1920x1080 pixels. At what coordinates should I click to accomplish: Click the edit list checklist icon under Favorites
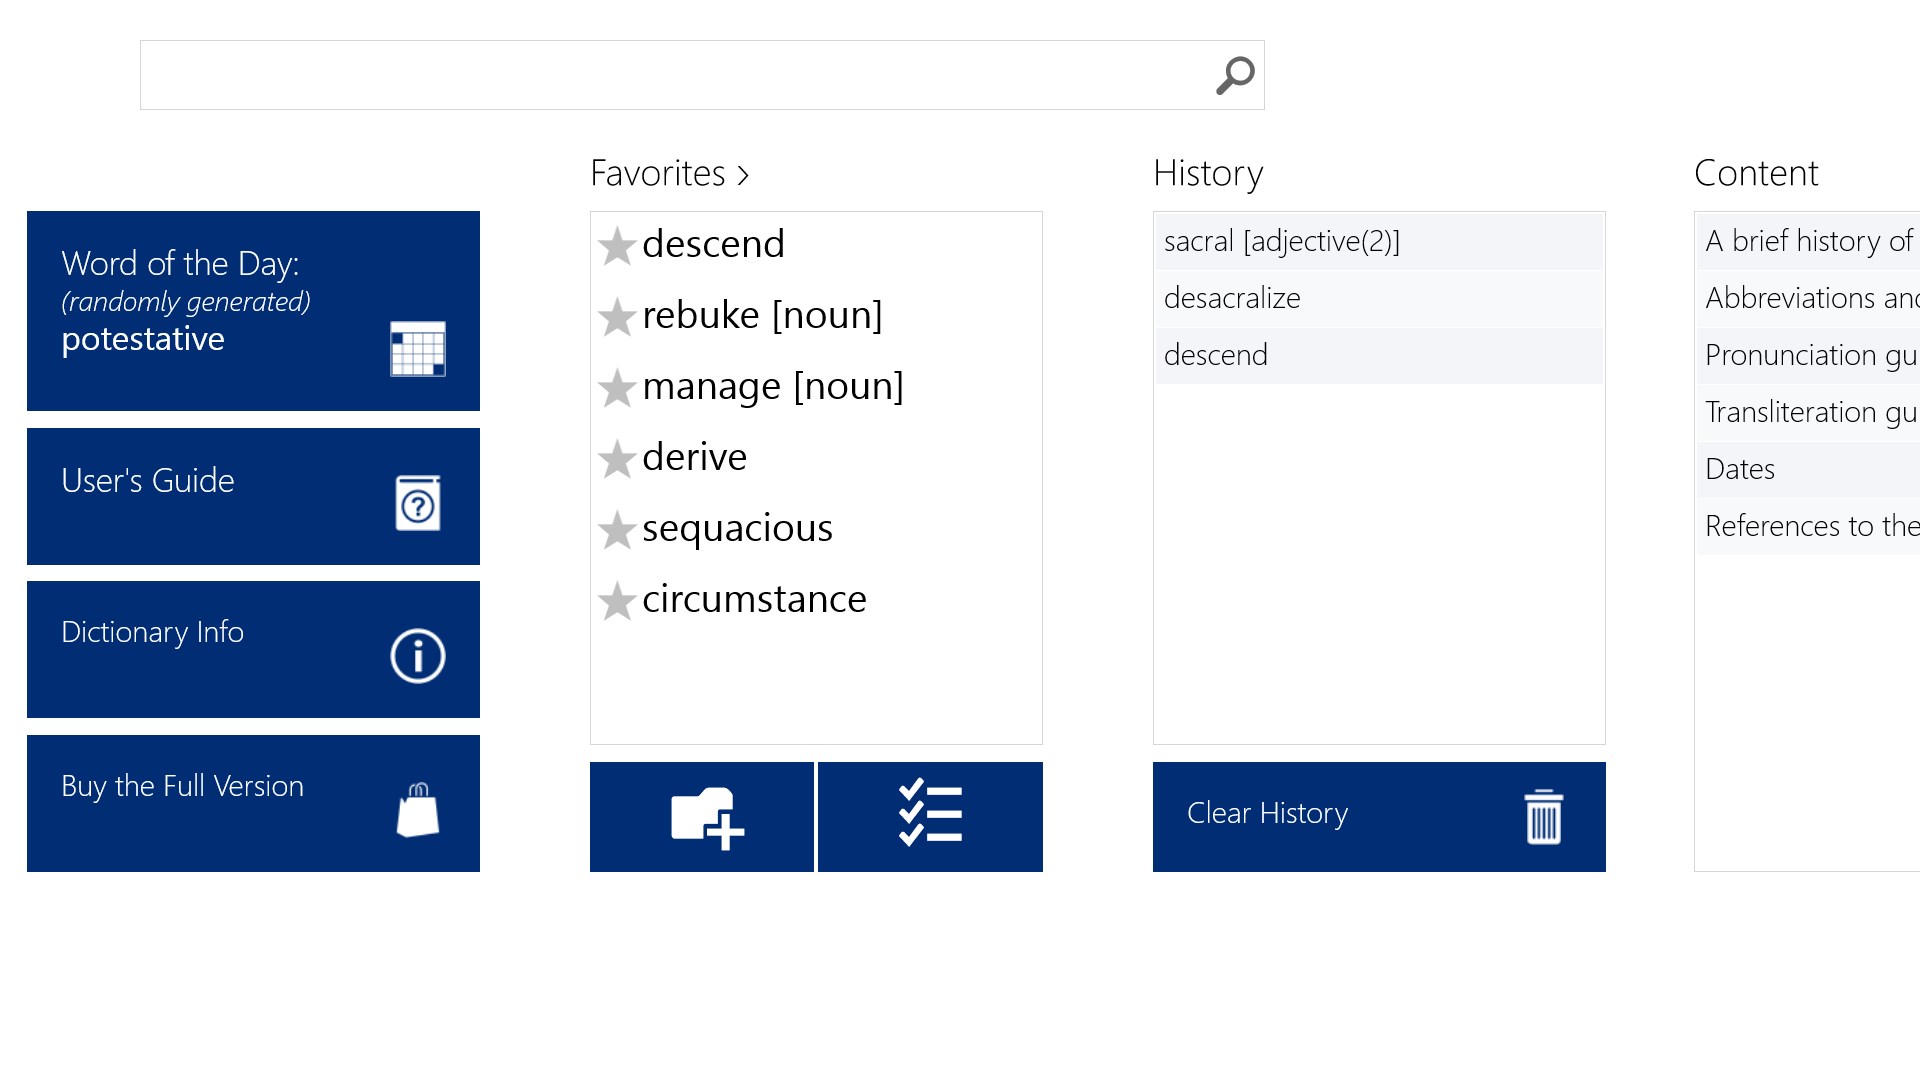(x=930, y=816)
